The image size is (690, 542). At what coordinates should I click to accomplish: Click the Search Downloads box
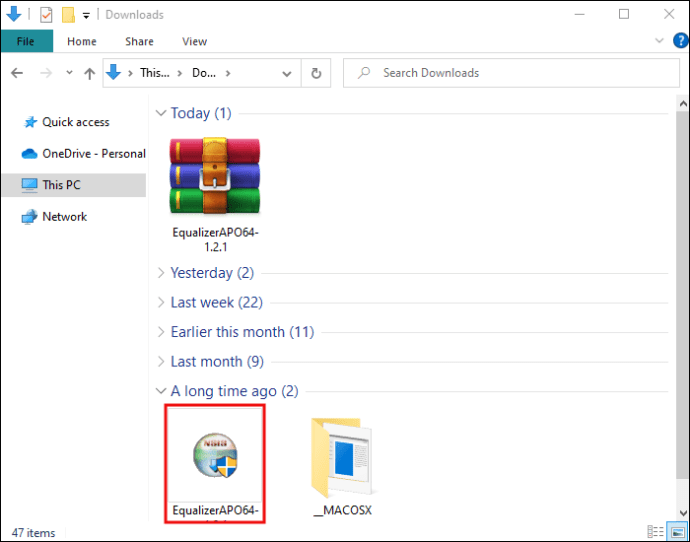(511, 73)
